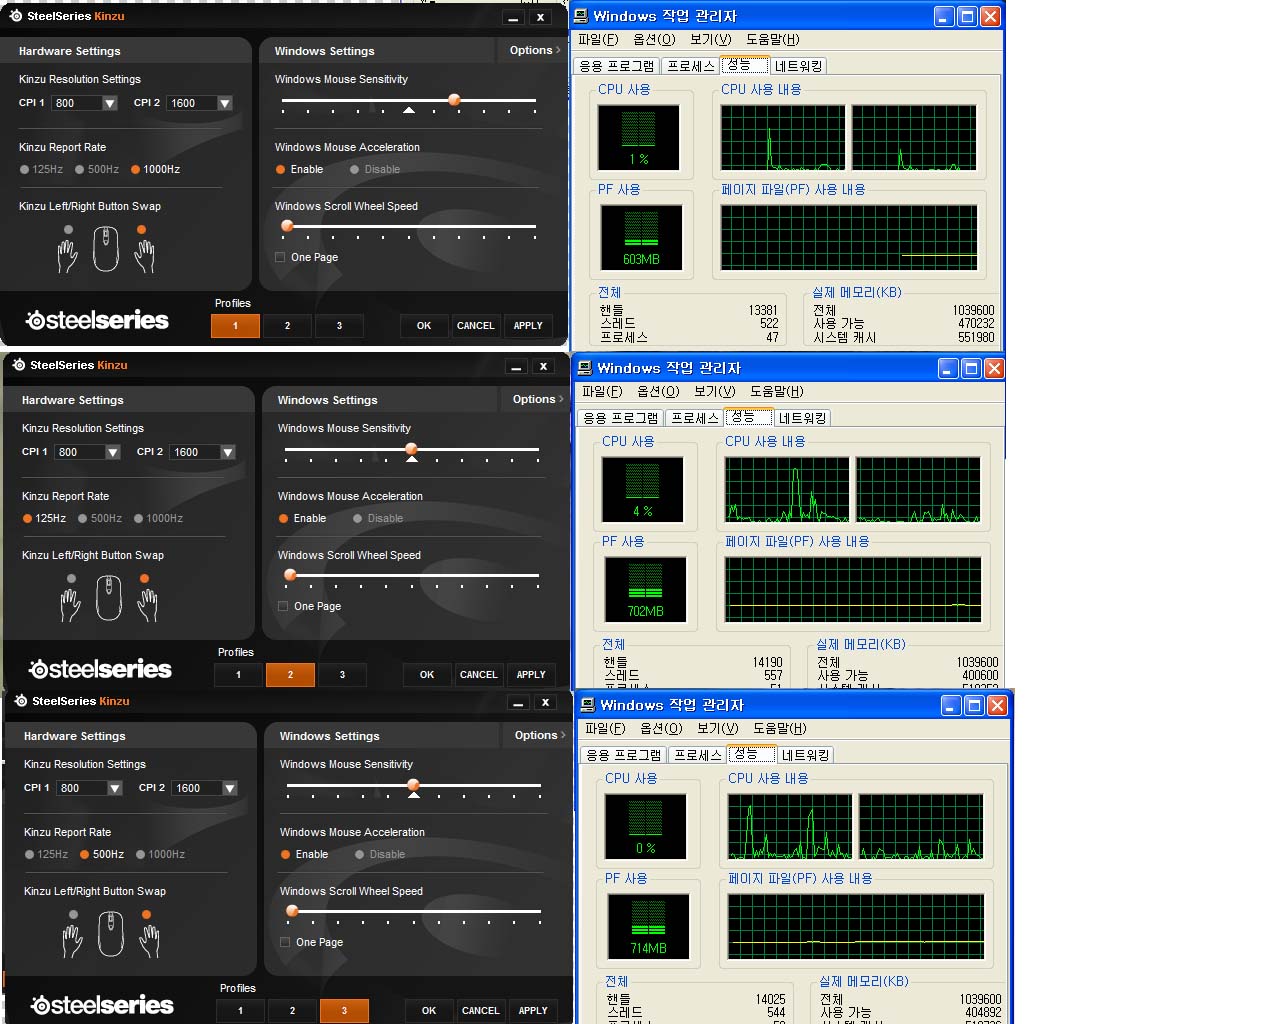Click the page file history graph in the Task Manager showing 714MB
Viewport: 1280px width, 1024px height.
tap(856, 926)
